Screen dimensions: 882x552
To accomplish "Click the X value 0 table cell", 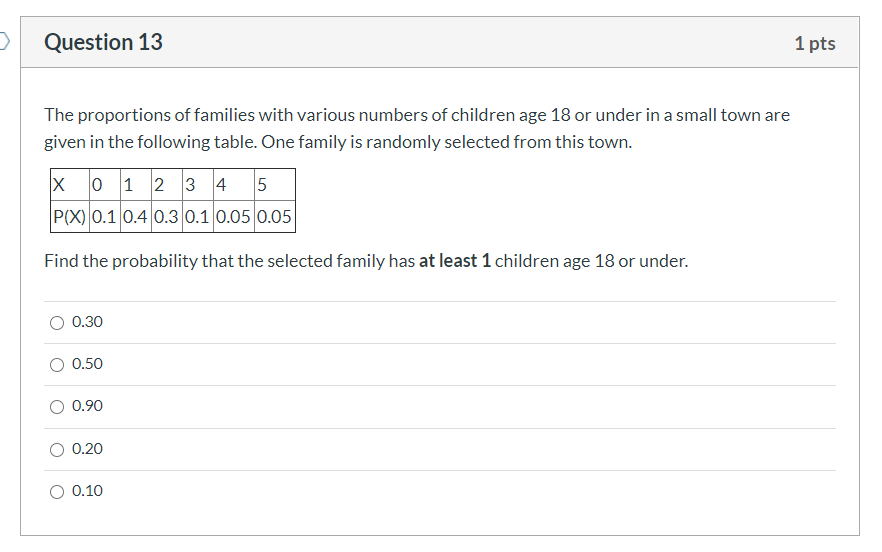I will point(104,185).
